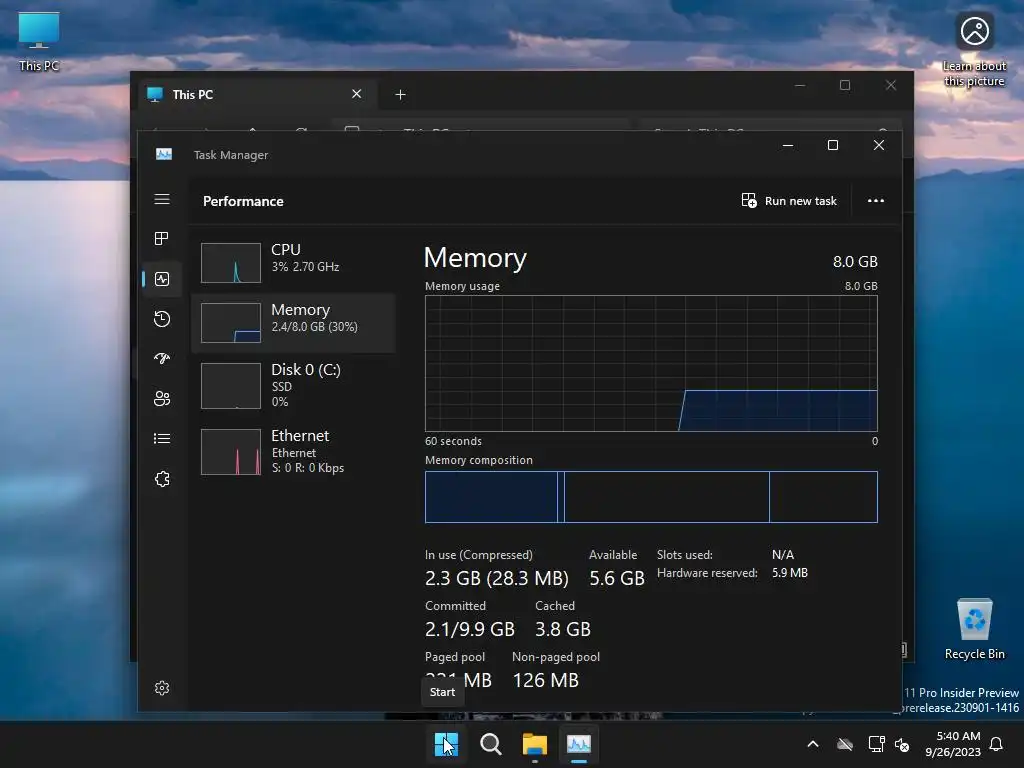Select the This PC tab in File Explorer

255,95
